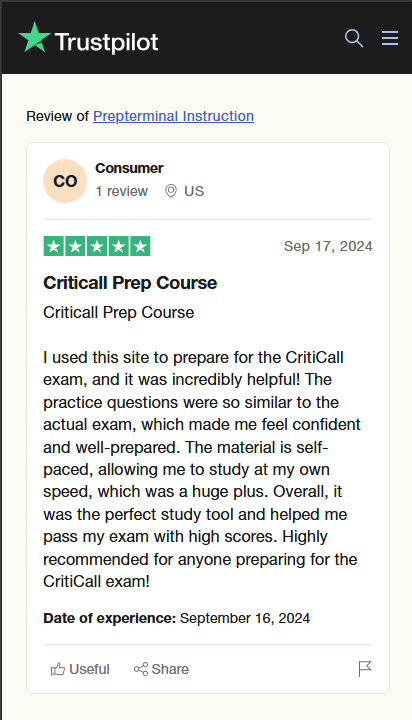The width and height of the screenshot is (412, 720).
Task: Click the US country label
Action: 194,191
